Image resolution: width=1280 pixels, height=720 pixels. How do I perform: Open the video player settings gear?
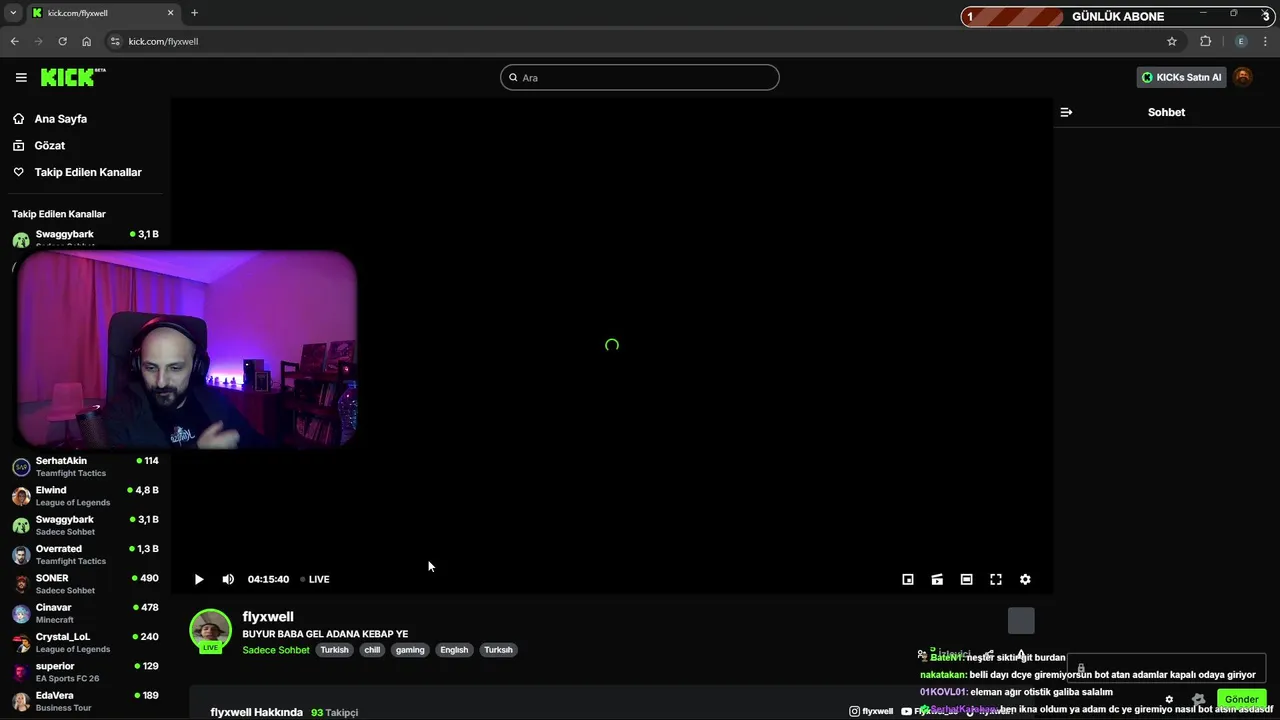[1025, 579]
